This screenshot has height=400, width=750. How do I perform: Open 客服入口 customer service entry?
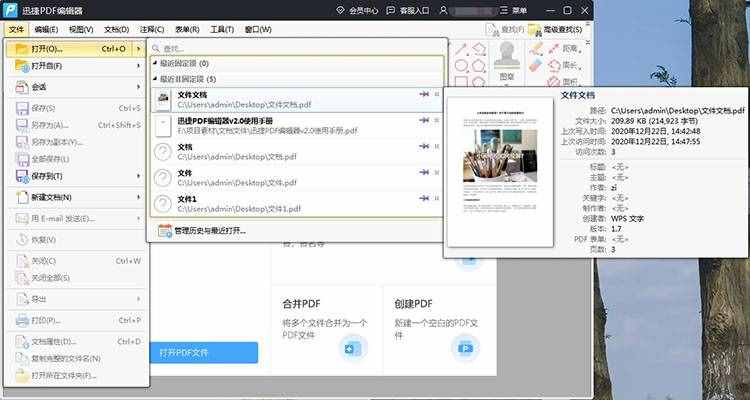pos(408,10)
